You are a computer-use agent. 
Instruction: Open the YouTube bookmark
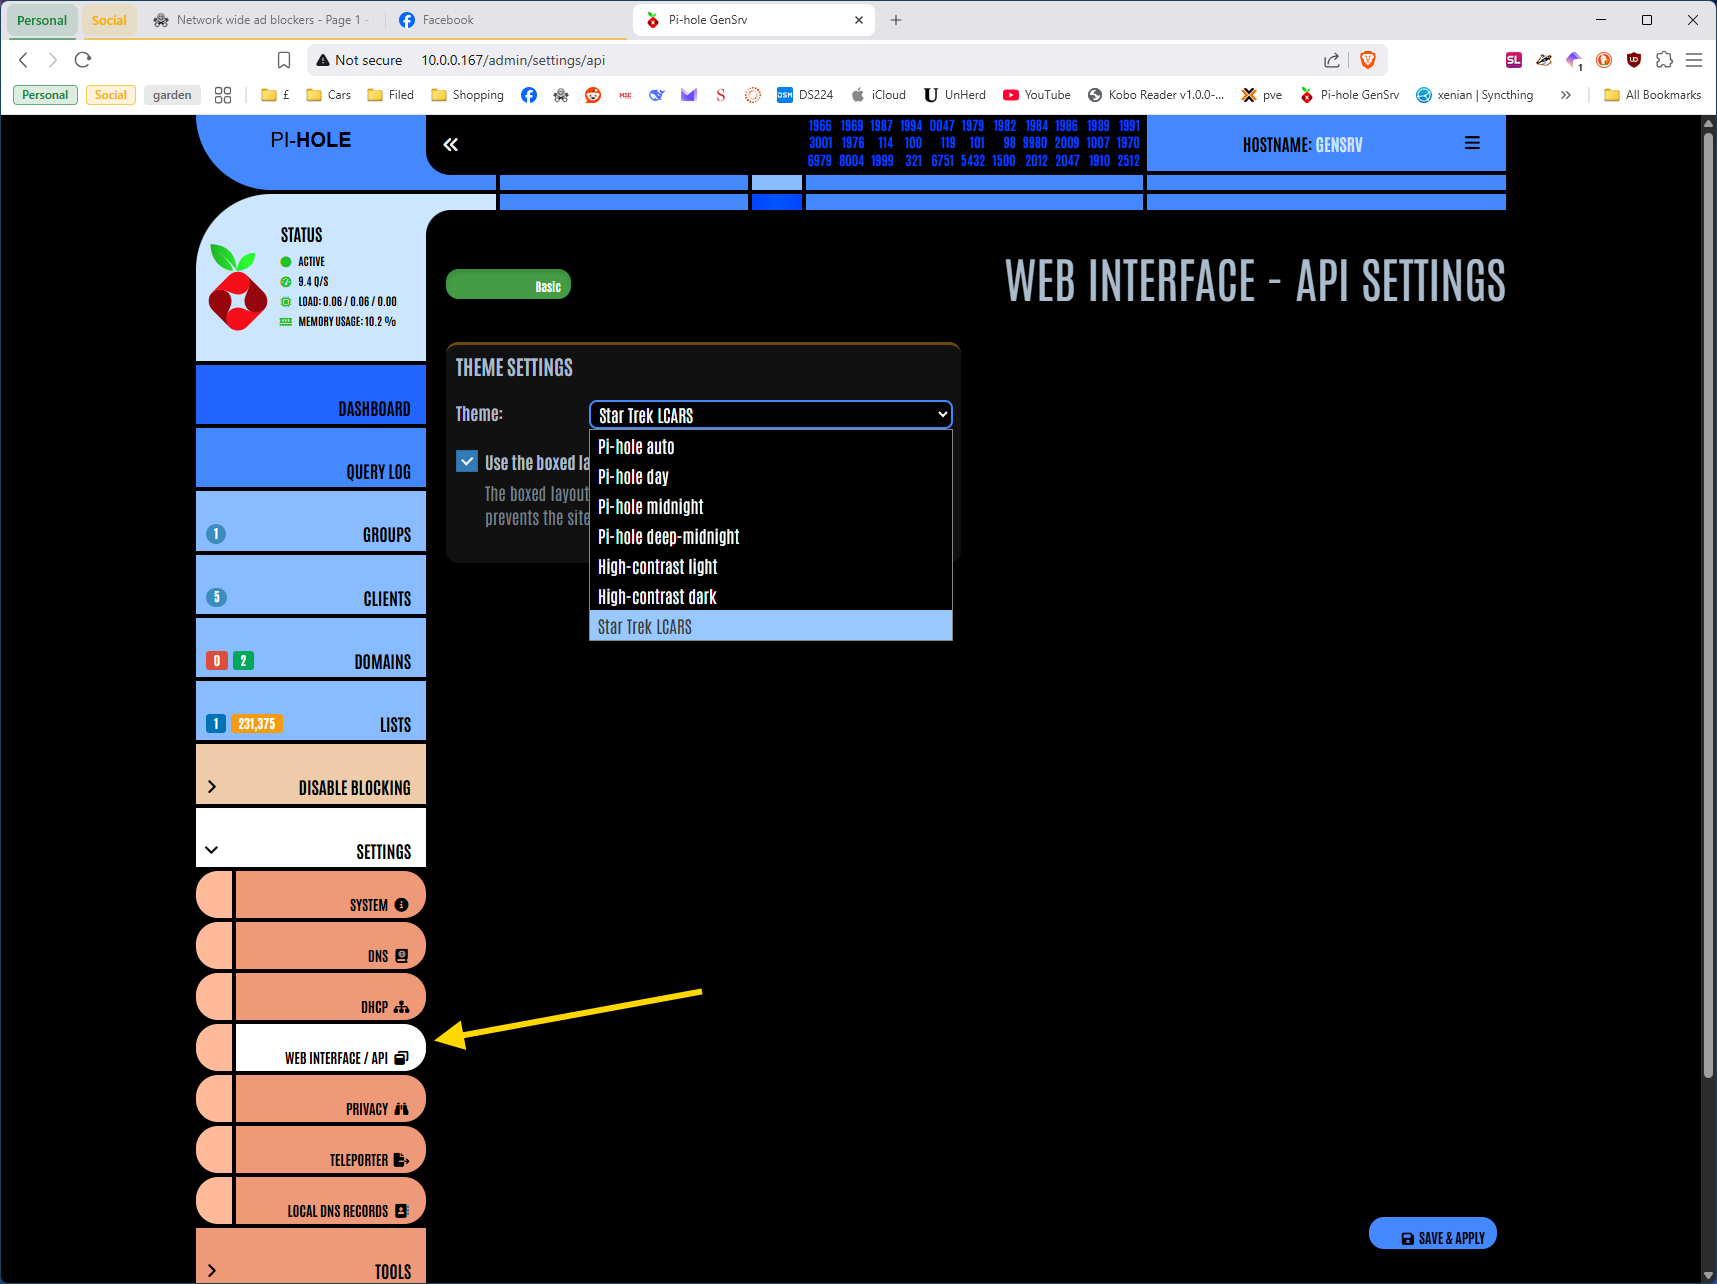(x=1037, y=95)
